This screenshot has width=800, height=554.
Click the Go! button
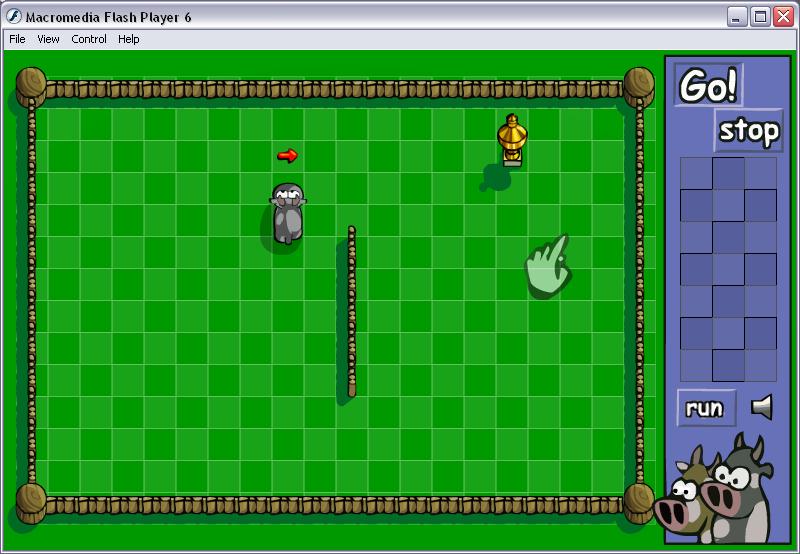pyautogui.click(x=709, y=85)
